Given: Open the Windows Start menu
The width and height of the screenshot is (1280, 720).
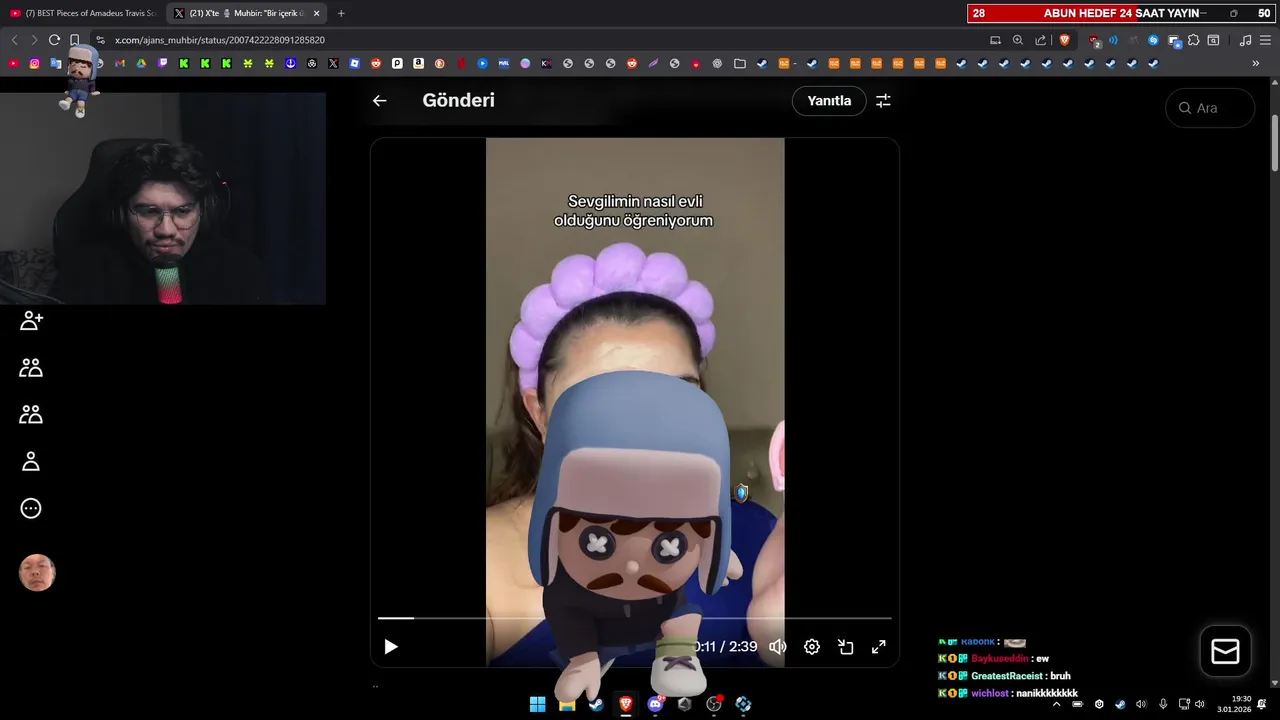Looking at the screenshot, I should point(537,704).
